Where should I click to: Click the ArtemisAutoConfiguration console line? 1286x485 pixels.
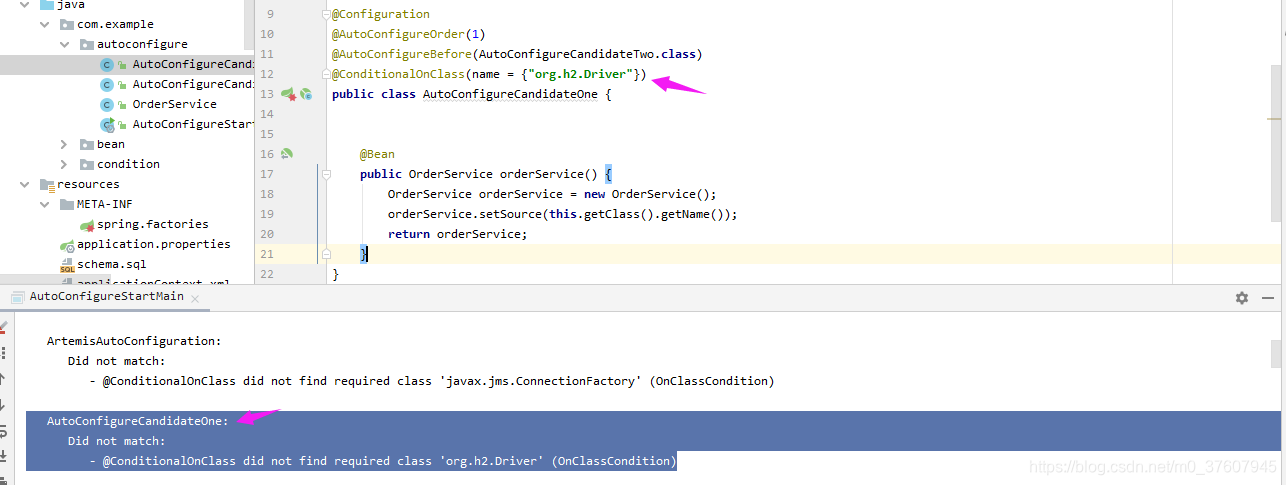pos(134,341)
